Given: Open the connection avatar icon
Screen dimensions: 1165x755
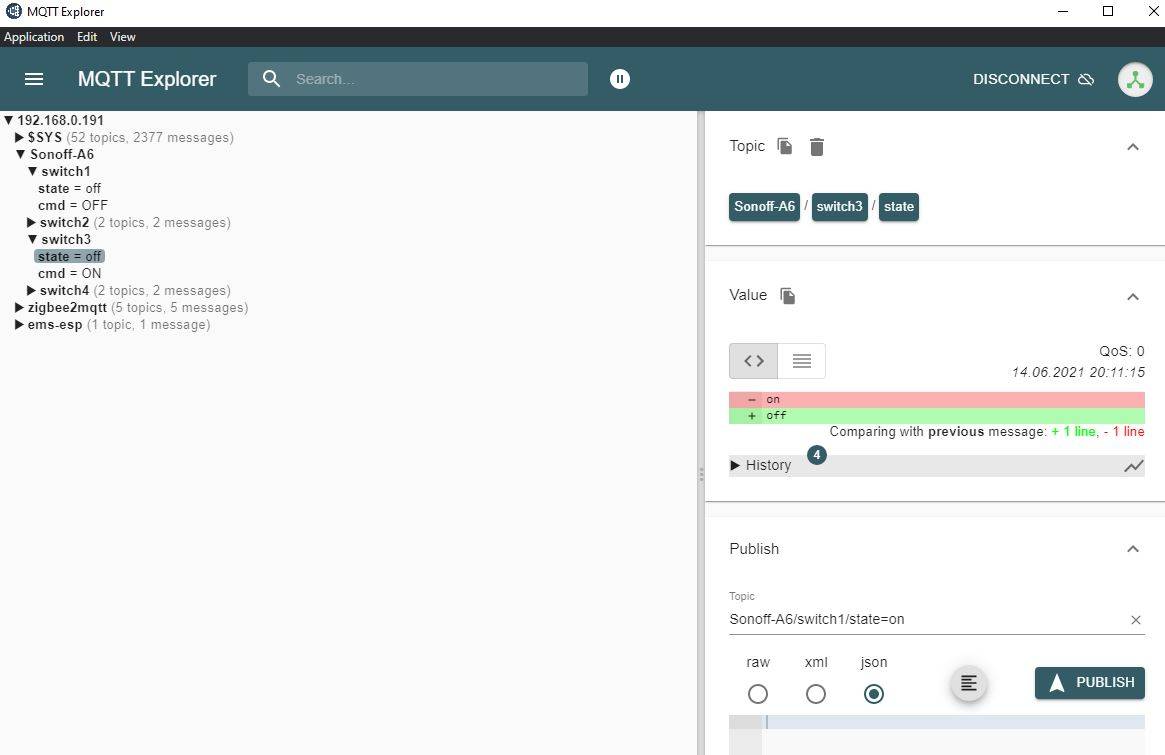Looking at the screenshot, I should (x=1135, y=79).
